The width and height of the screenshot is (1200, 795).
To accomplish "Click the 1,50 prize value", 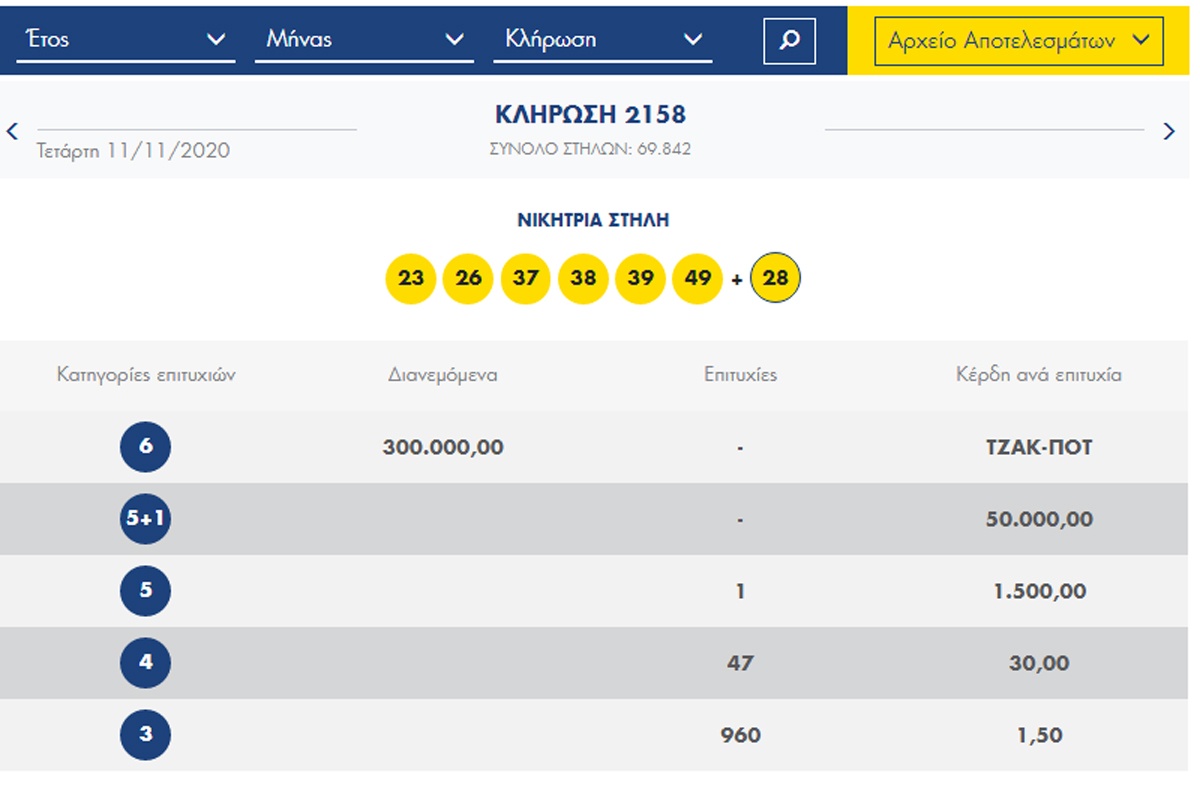I will 1039,735.
